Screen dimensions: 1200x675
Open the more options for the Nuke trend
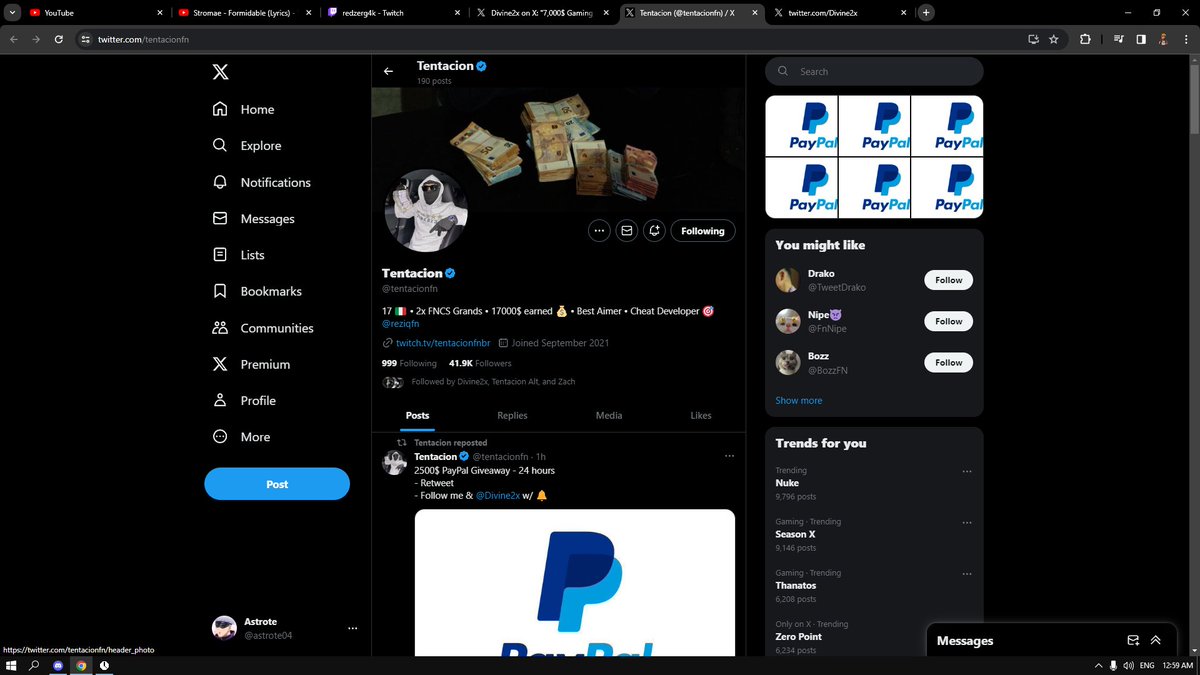966,471
